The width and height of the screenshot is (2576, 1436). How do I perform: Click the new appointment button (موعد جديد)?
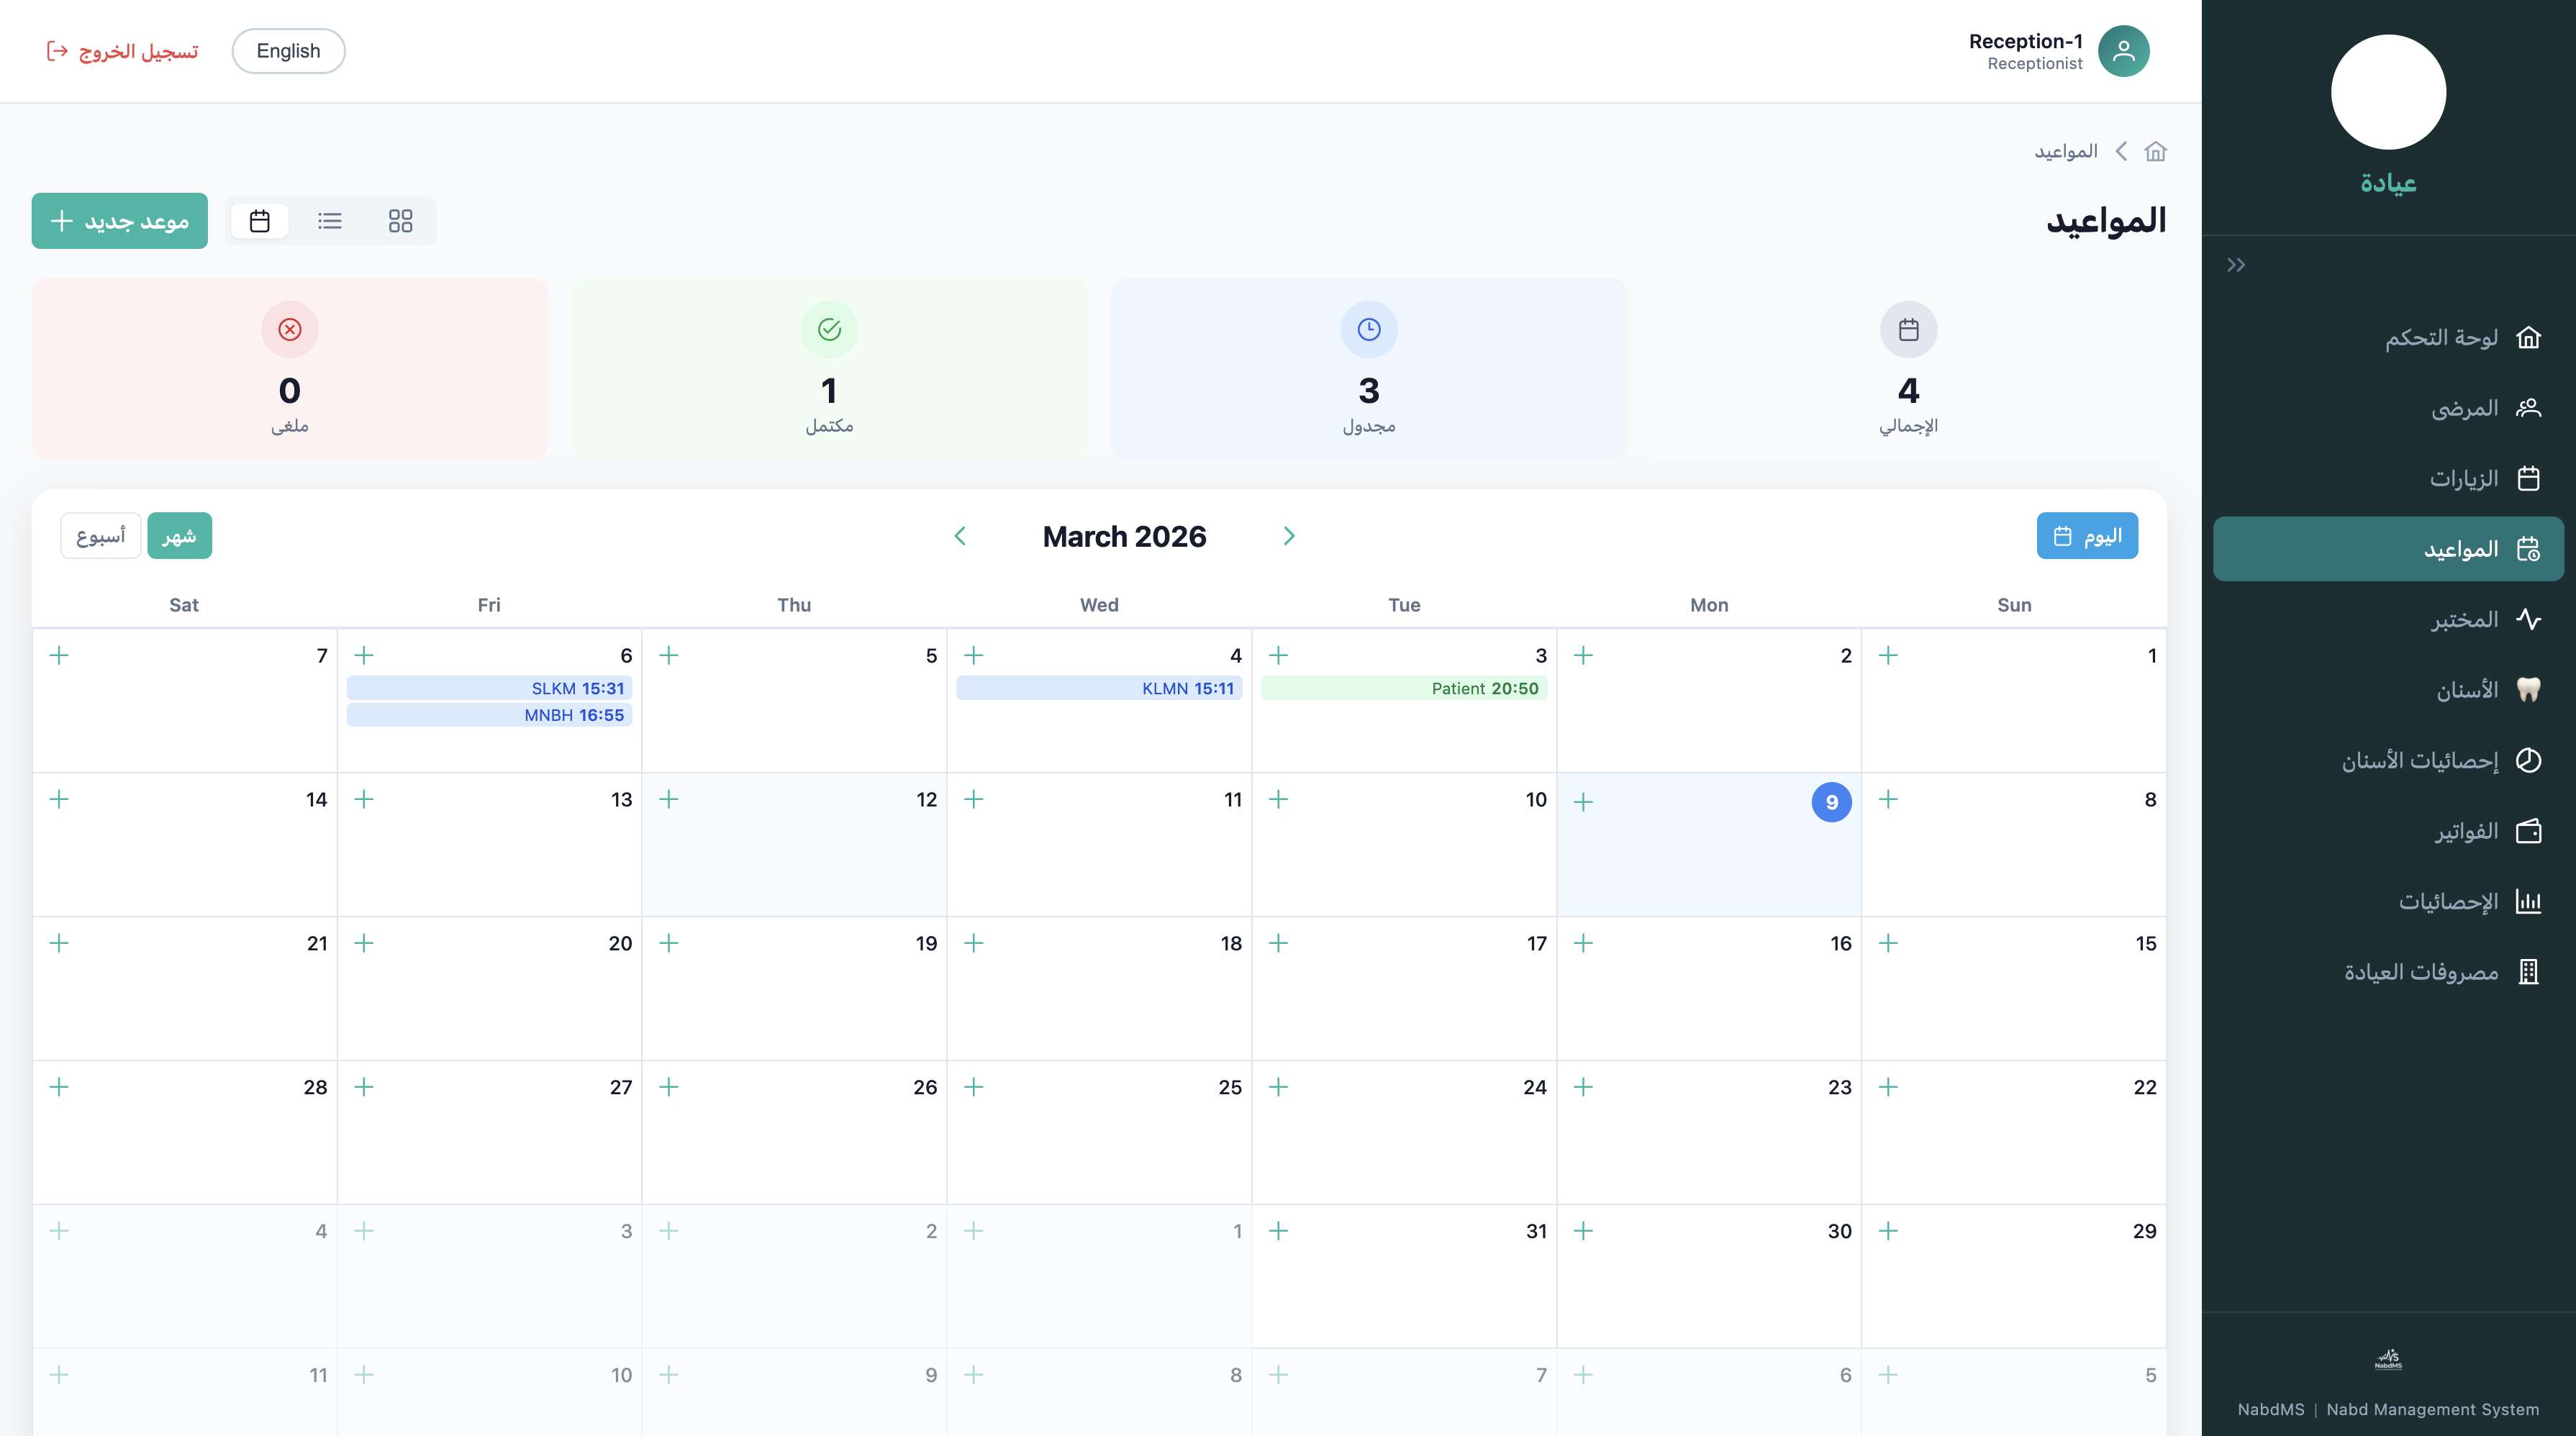coord(119,221)
